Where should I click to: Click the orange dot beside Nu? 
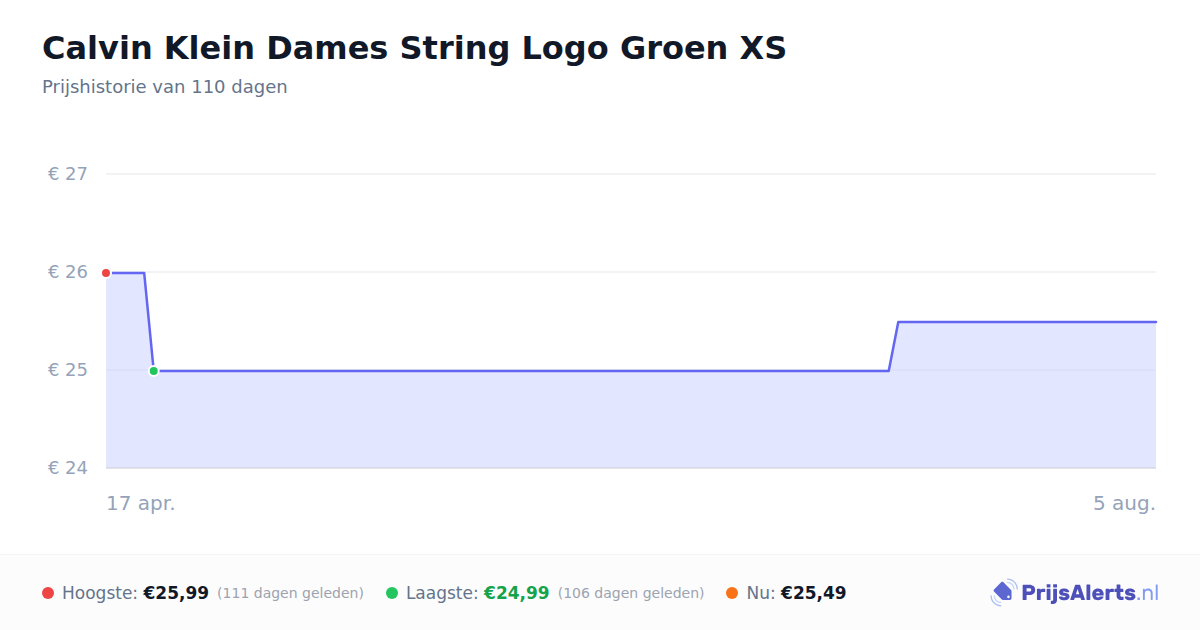coord(732,593)
